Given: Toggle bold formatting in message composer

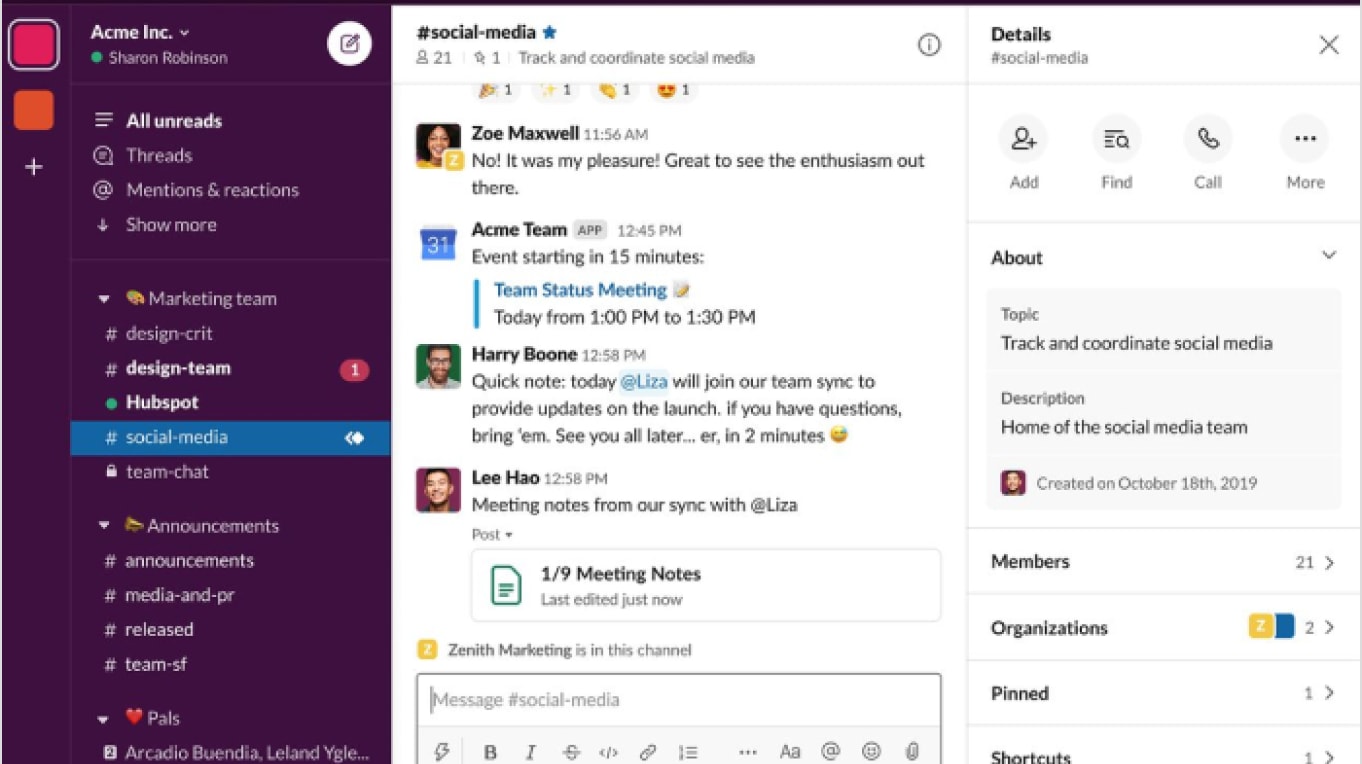Looking at the screenshot, I should (490, 752).
